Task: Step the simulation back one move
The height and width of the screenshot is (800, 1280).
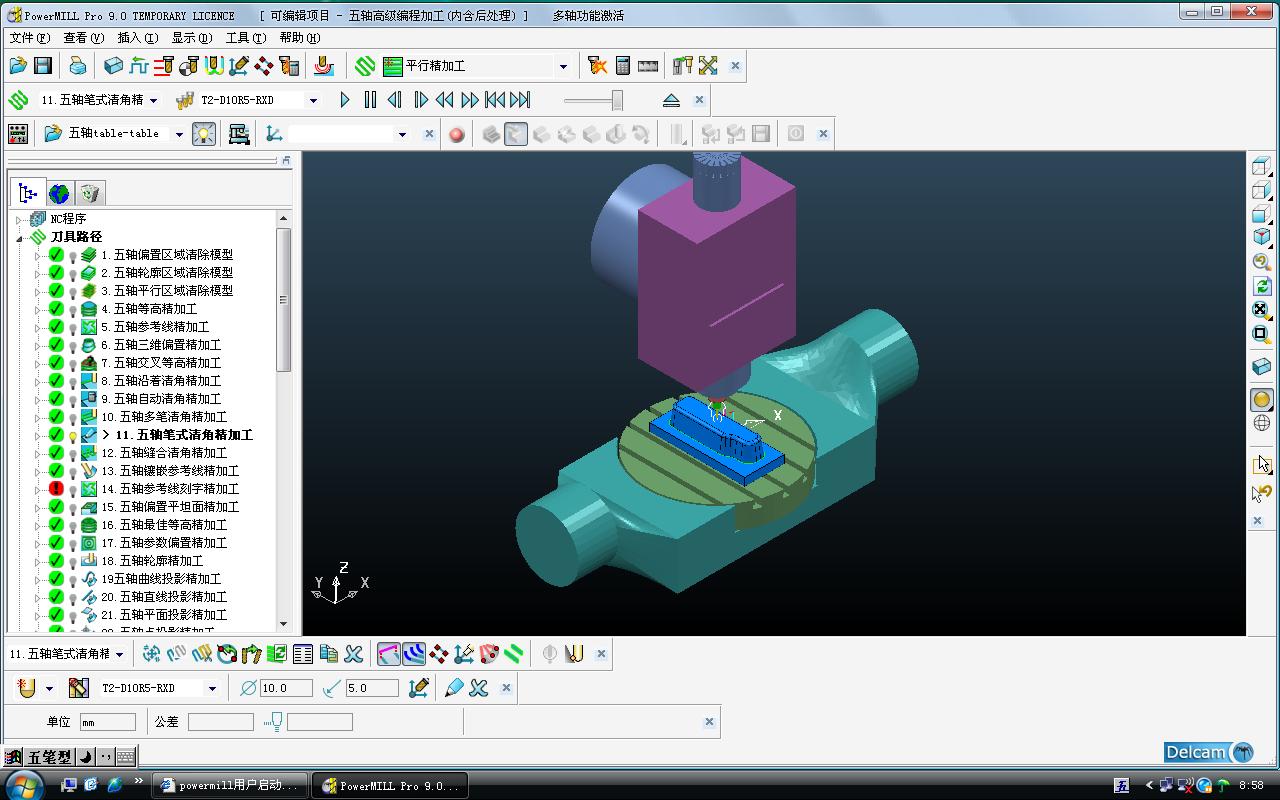Action: point(395,100)
